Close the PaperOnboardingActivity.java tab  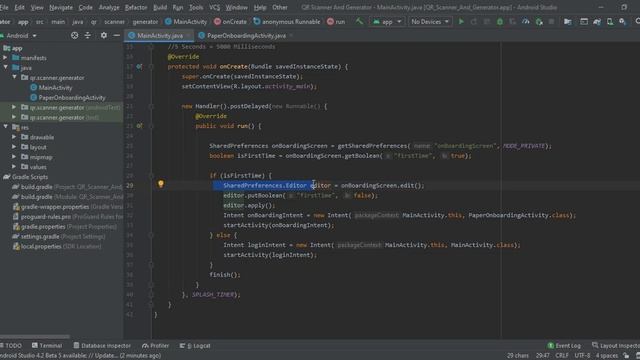[x=291, y=36]
